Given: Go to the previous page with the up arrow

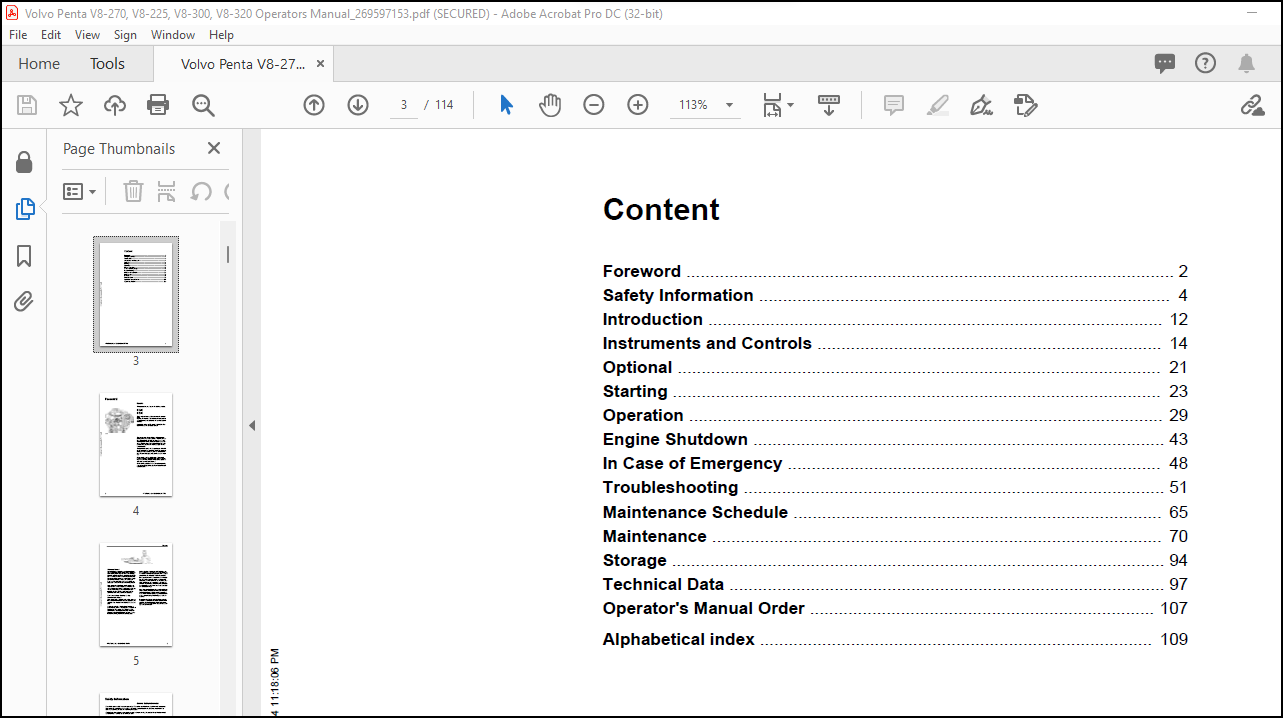Looking at the screenshot, I should click(314, 105).
